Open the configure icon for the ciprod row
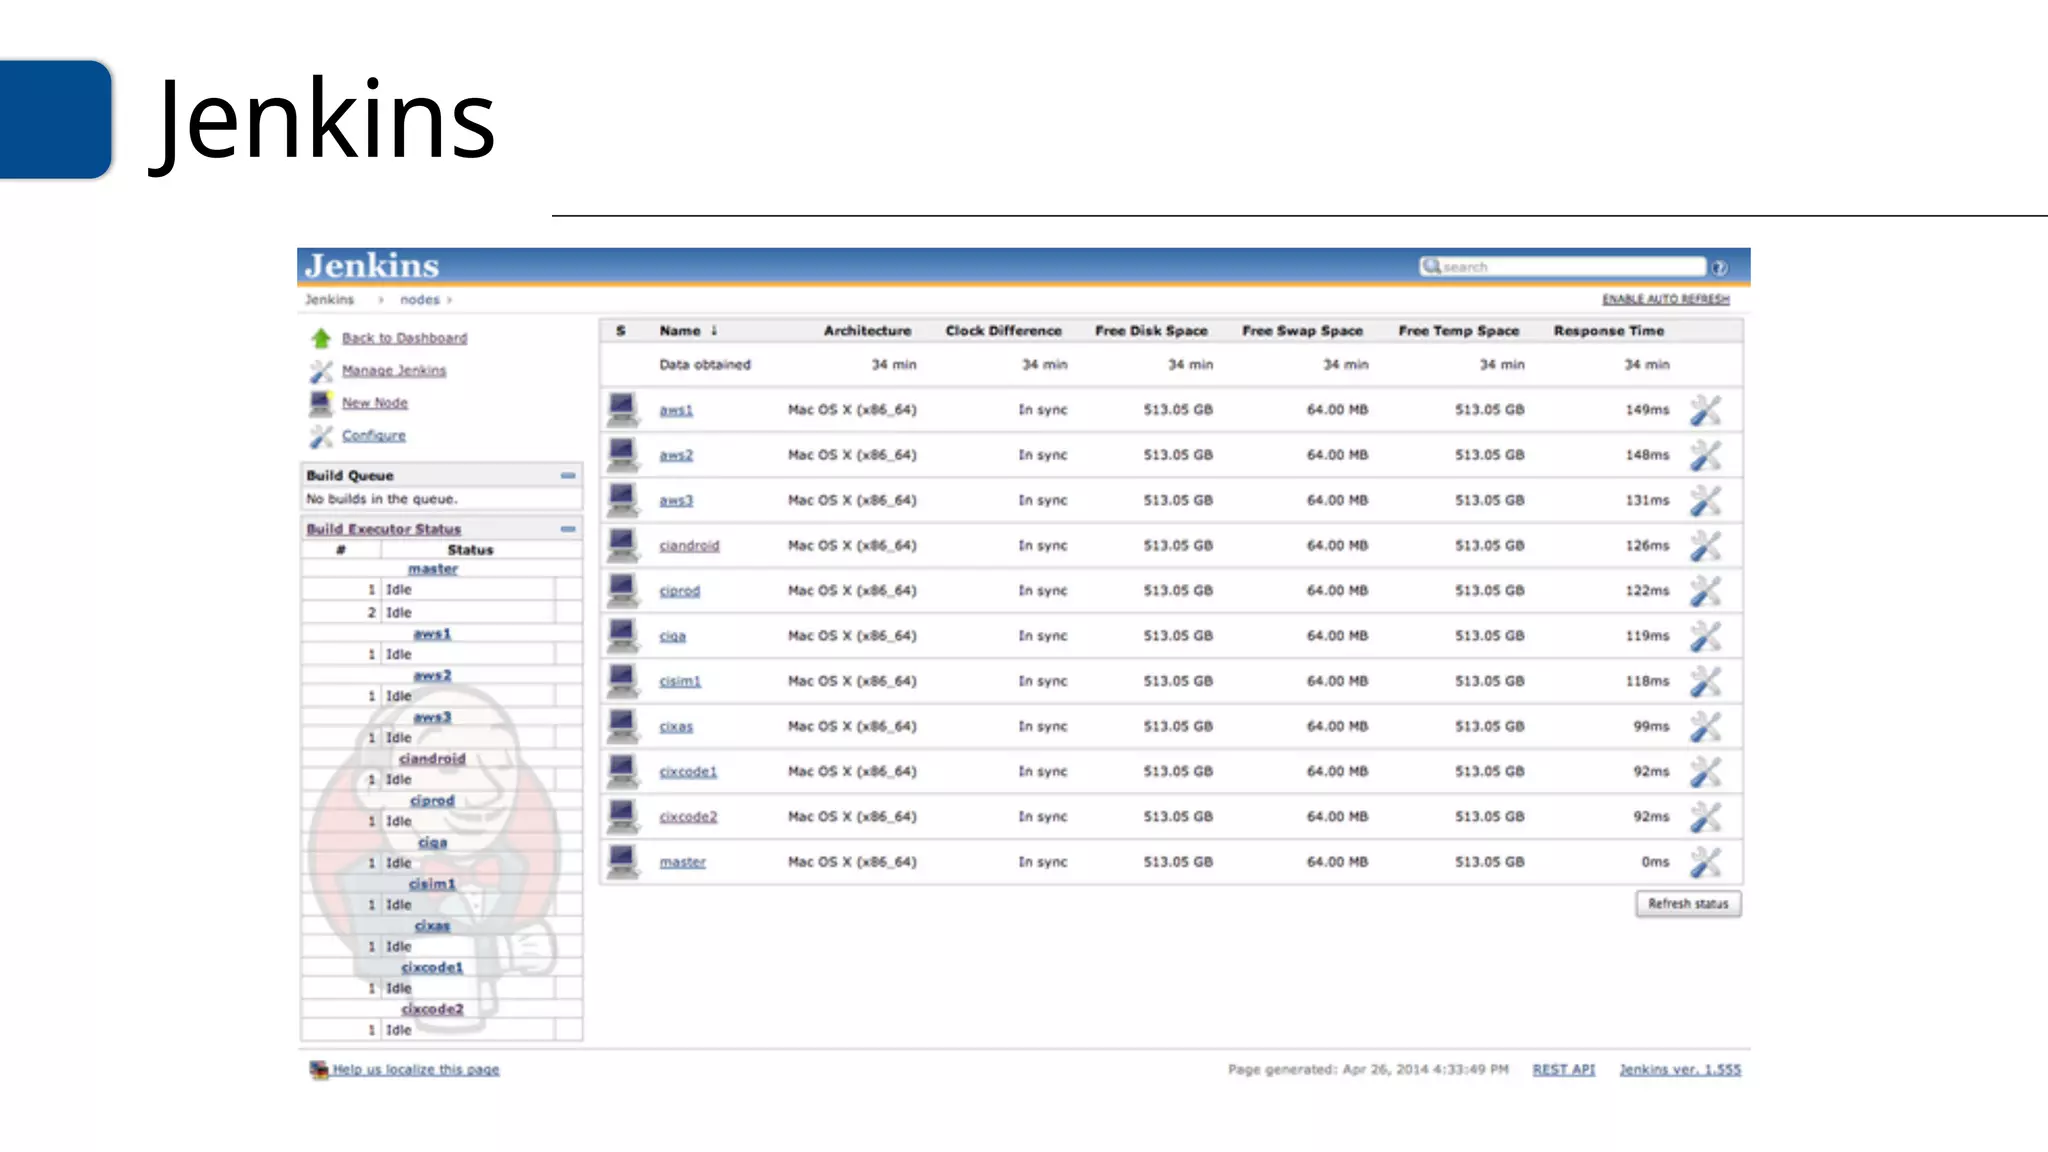Image resolution: width=2048 pixels, height=1152 pixels. (x=1706, y=591)
